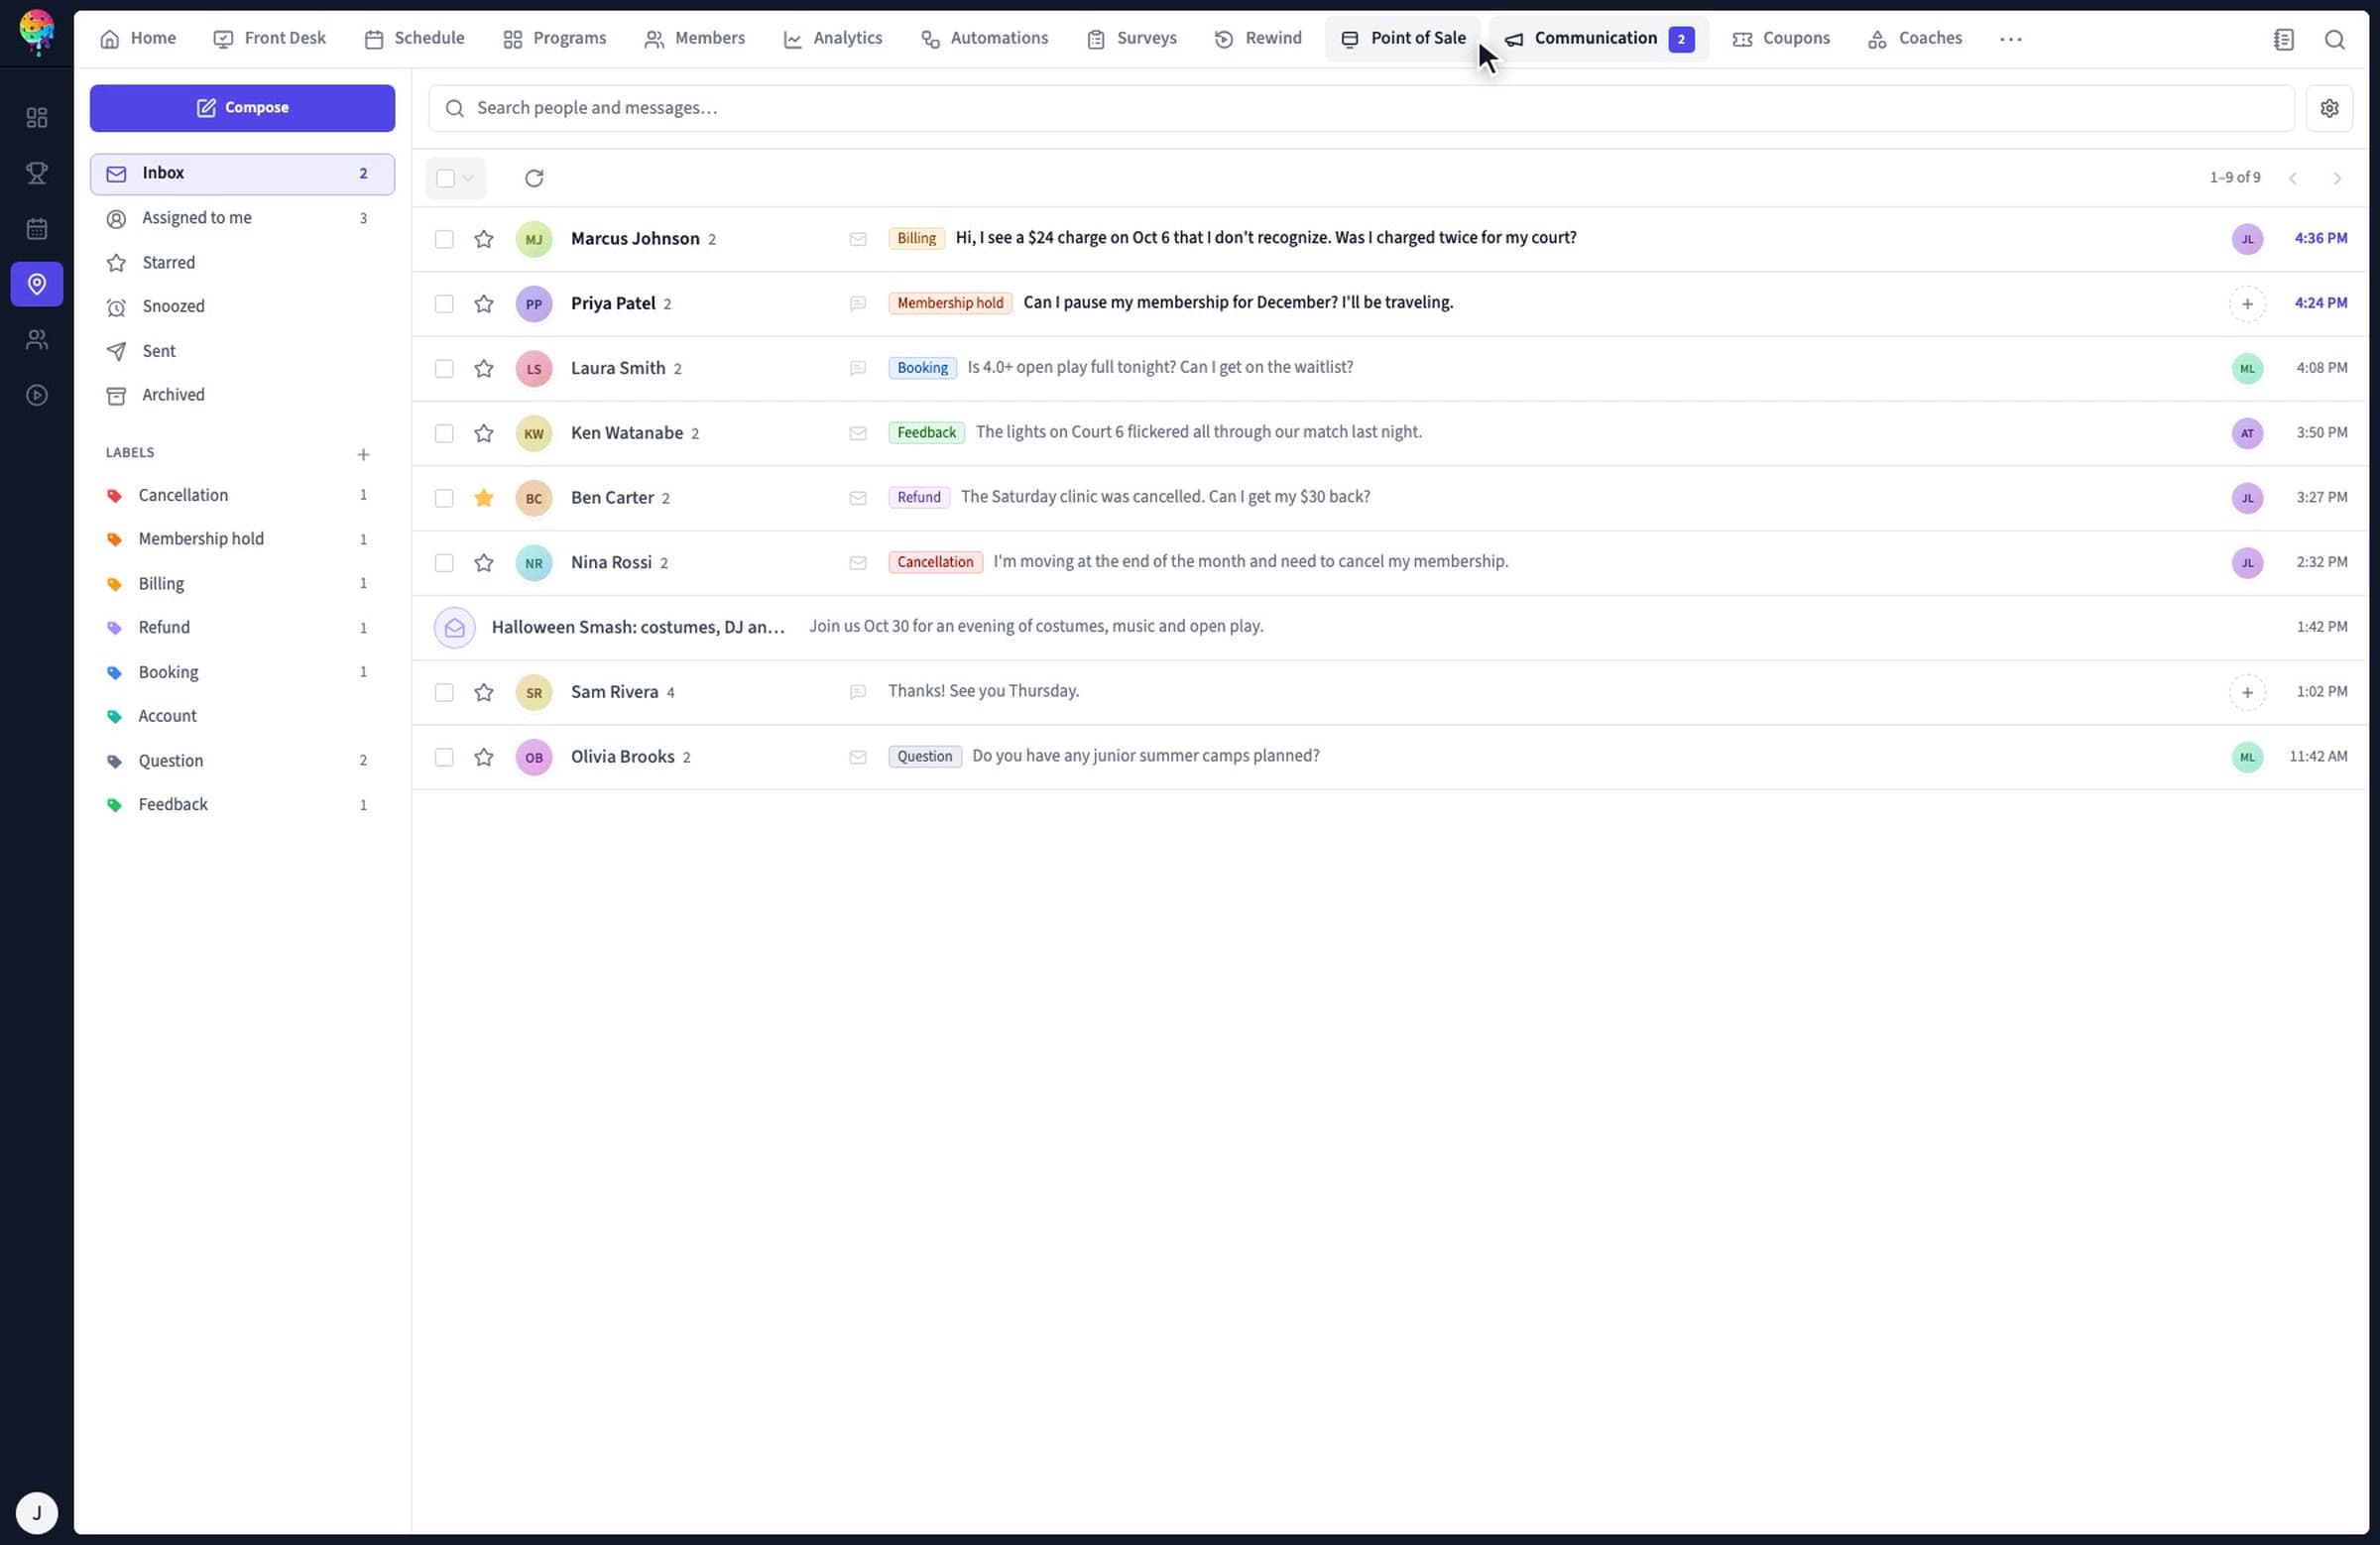This screenshot has width=2380, height=1545.
Task: Click the Billing tag on Marcus Johnson's message
Action: coord(916,239)
